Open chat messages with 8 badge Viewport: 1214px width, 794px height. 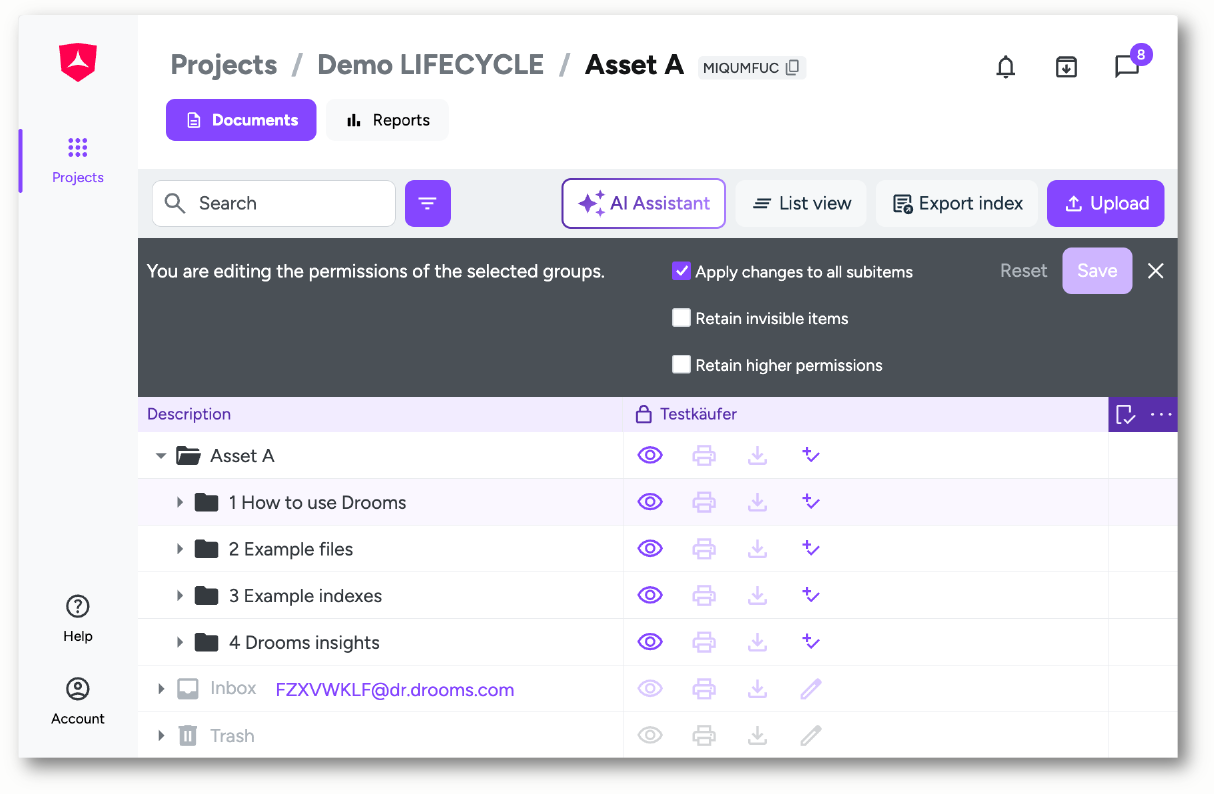1127,66
